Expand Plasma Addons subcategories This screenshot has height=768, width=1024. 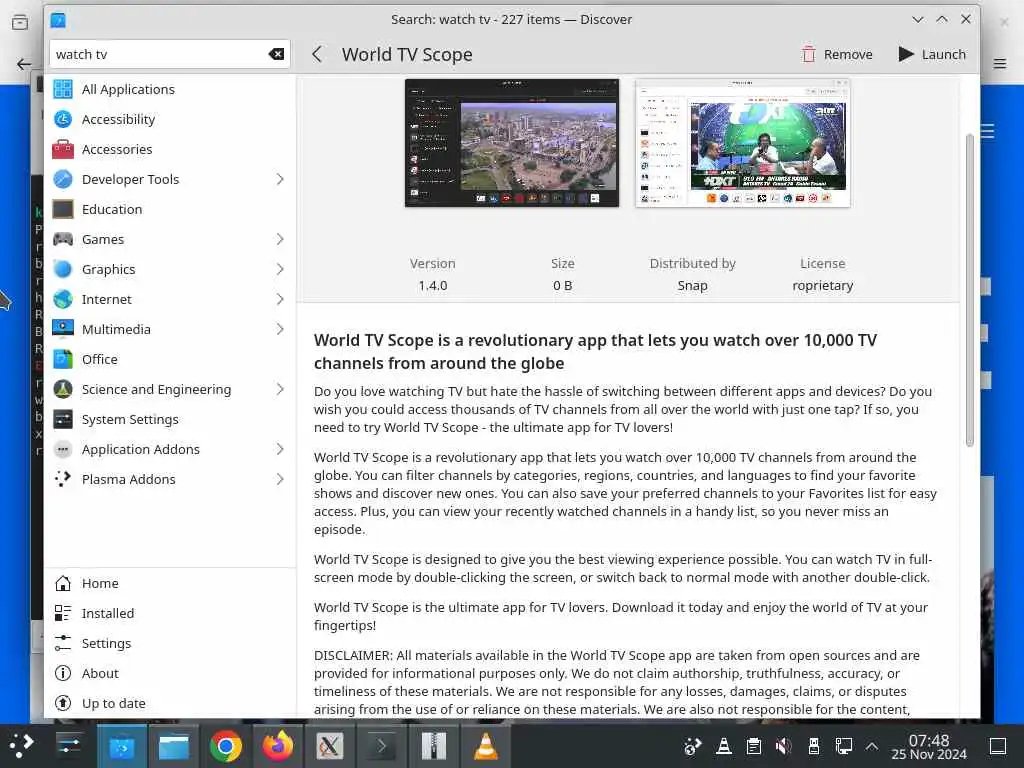tap(280, 479)
